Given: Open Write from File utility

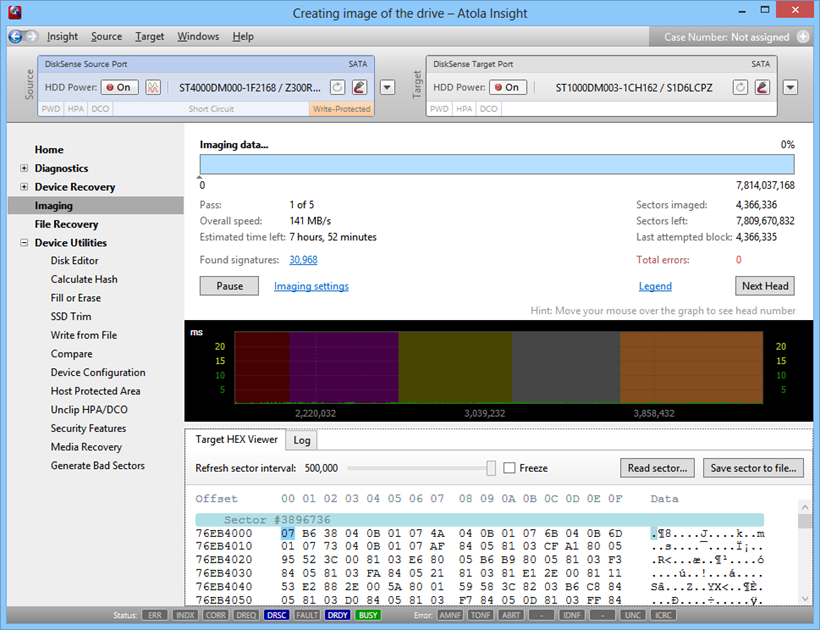Looking at the screenshot, I should pyautogui.click(x=84, y=335).
